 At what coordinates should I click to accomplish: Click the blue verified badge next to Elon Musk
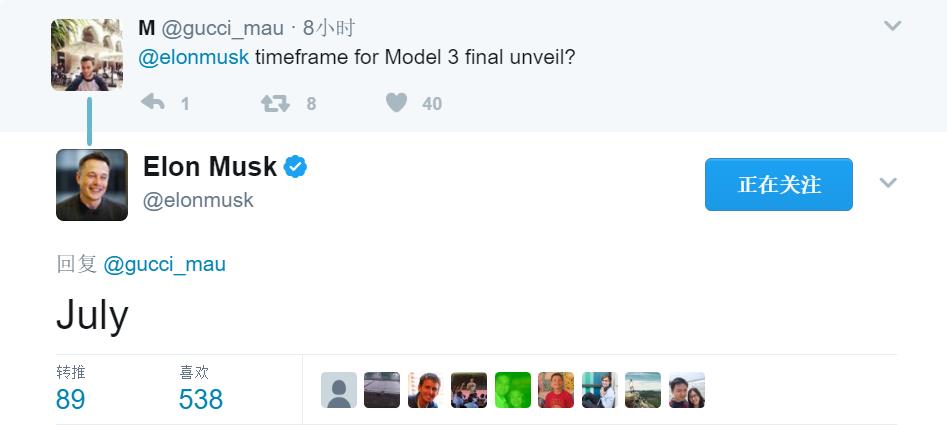[295, 167]
